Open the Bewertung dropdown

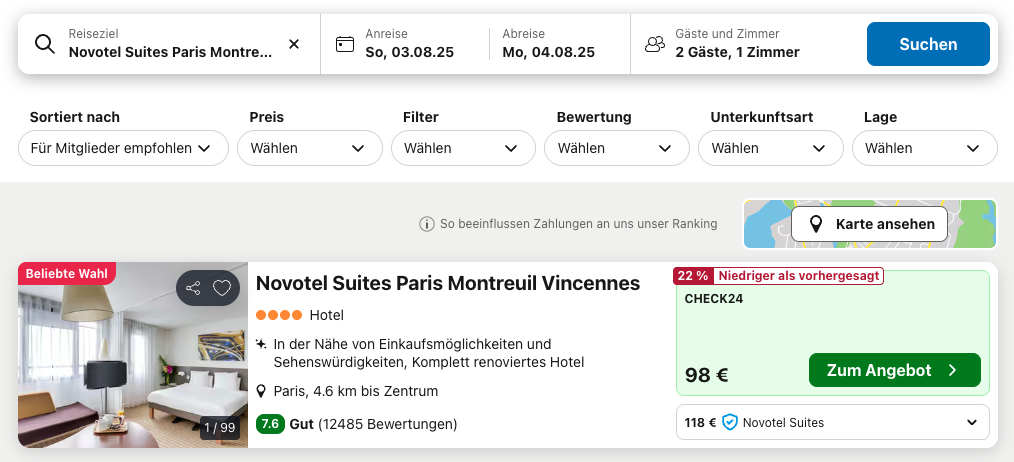click(617, 148)
